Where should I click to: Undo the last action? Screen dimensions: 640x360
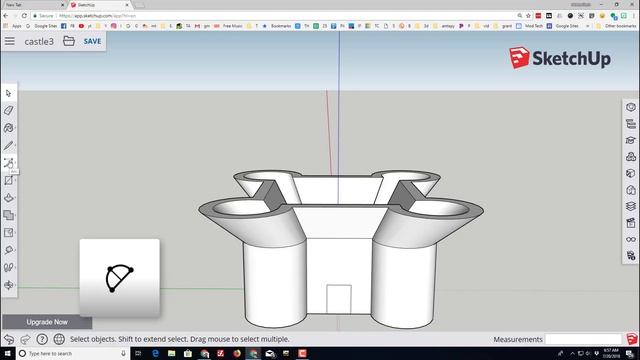9,339
